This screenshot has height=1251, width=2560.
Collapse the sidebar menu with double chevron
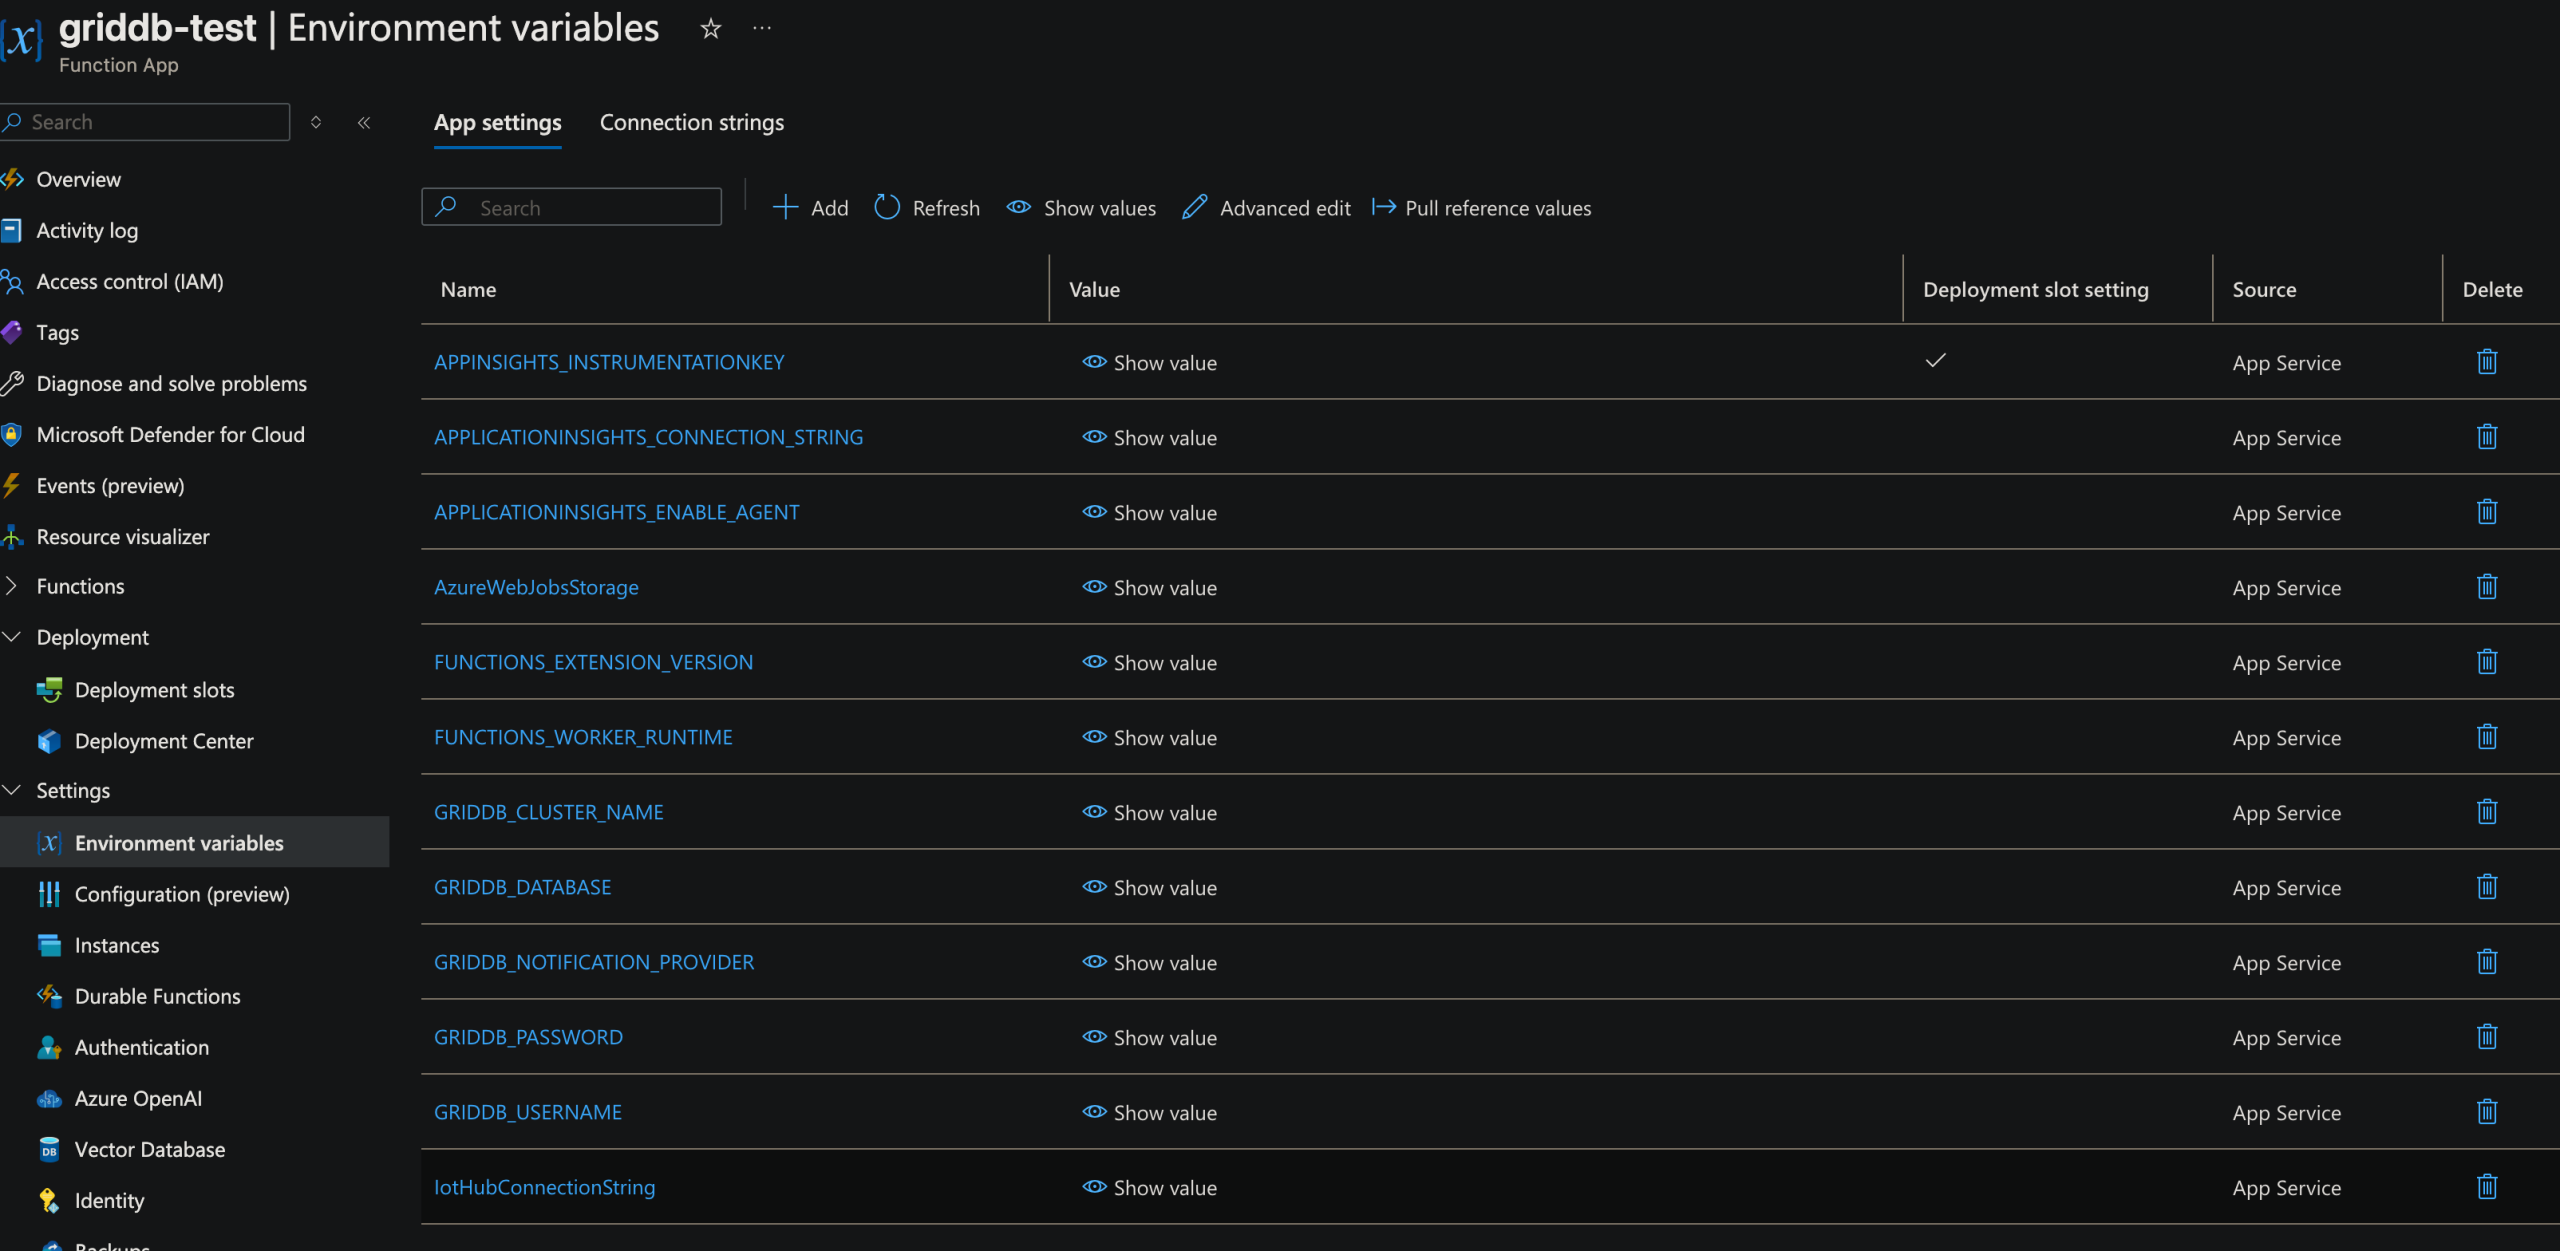click(364, 122)
